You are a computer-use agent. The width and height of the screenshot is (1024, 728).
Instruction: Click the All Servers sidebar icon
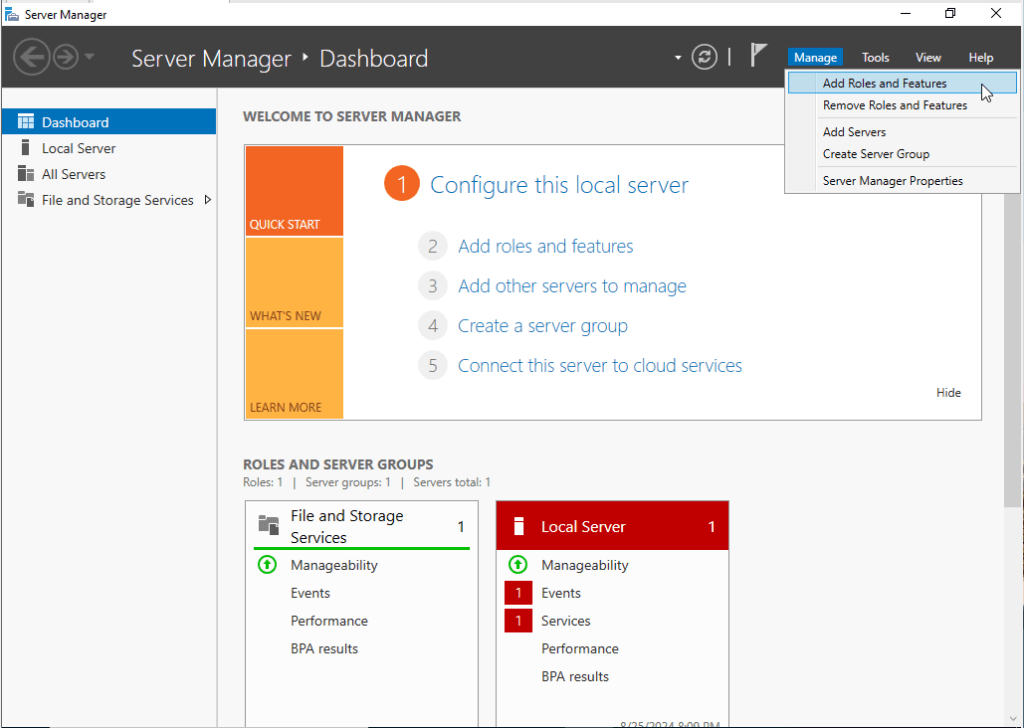[25, 174]
